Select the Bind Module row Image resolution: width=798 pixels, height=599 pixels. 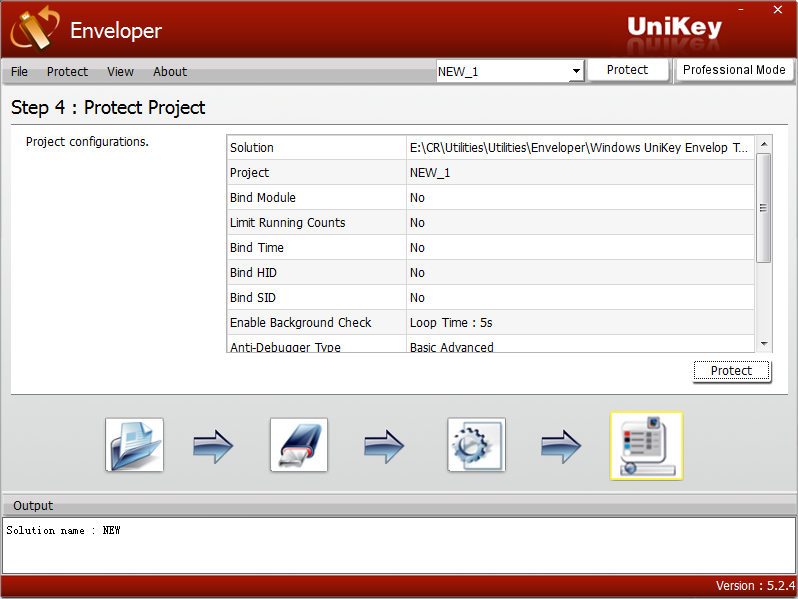[x=491, y=197]
